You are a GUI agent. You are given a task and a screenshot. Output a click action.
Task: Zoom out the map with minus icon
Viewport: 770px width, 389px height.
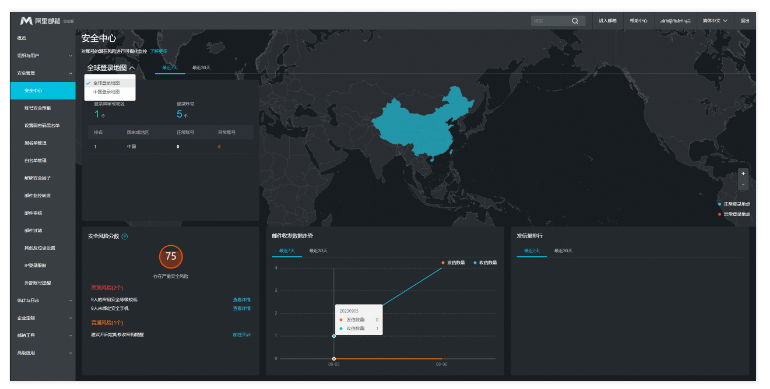click(x=743, y=184)
